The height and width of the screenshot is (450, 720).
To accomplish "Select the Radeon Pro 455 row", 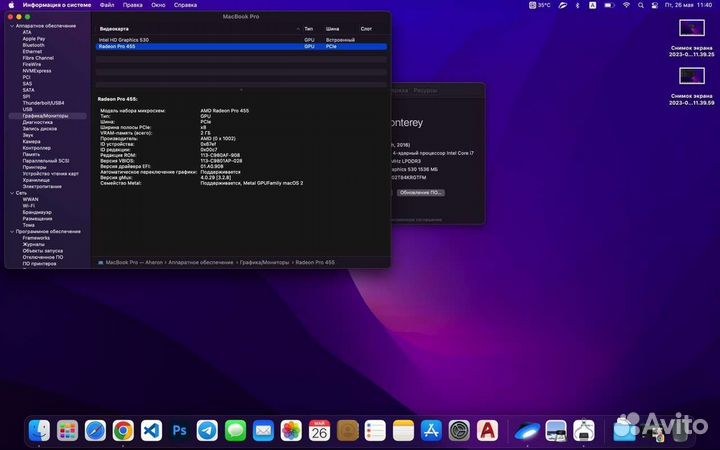I will [241, 46].
